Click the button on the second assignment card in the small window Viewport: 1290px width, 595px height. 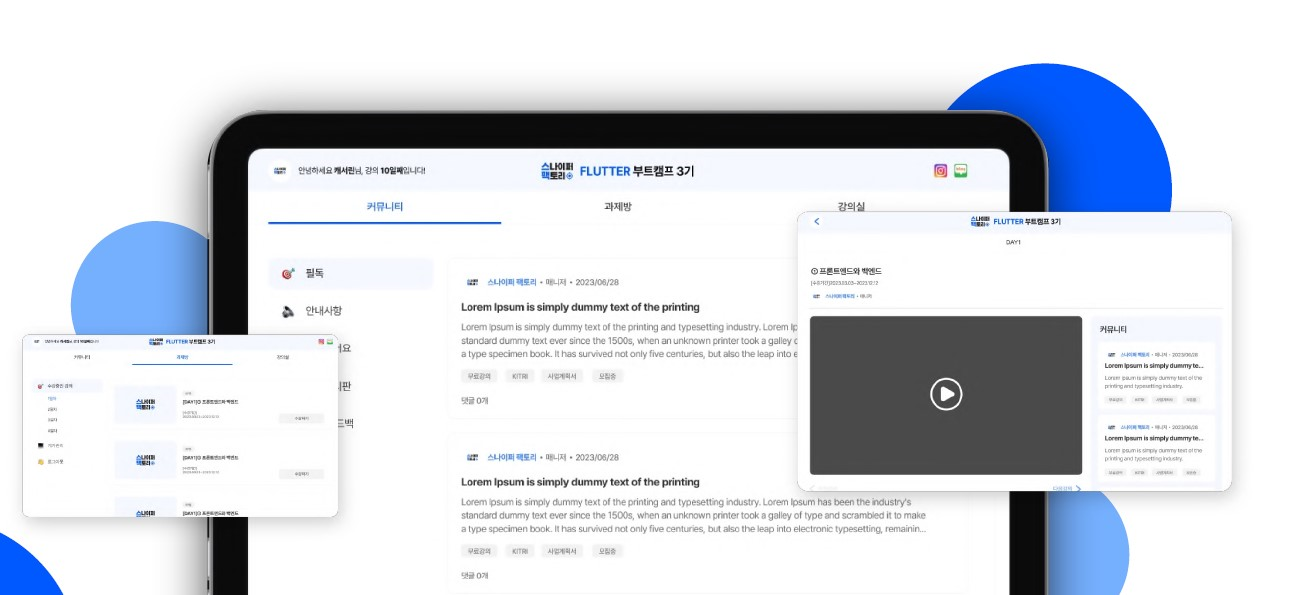click(301, 473)
